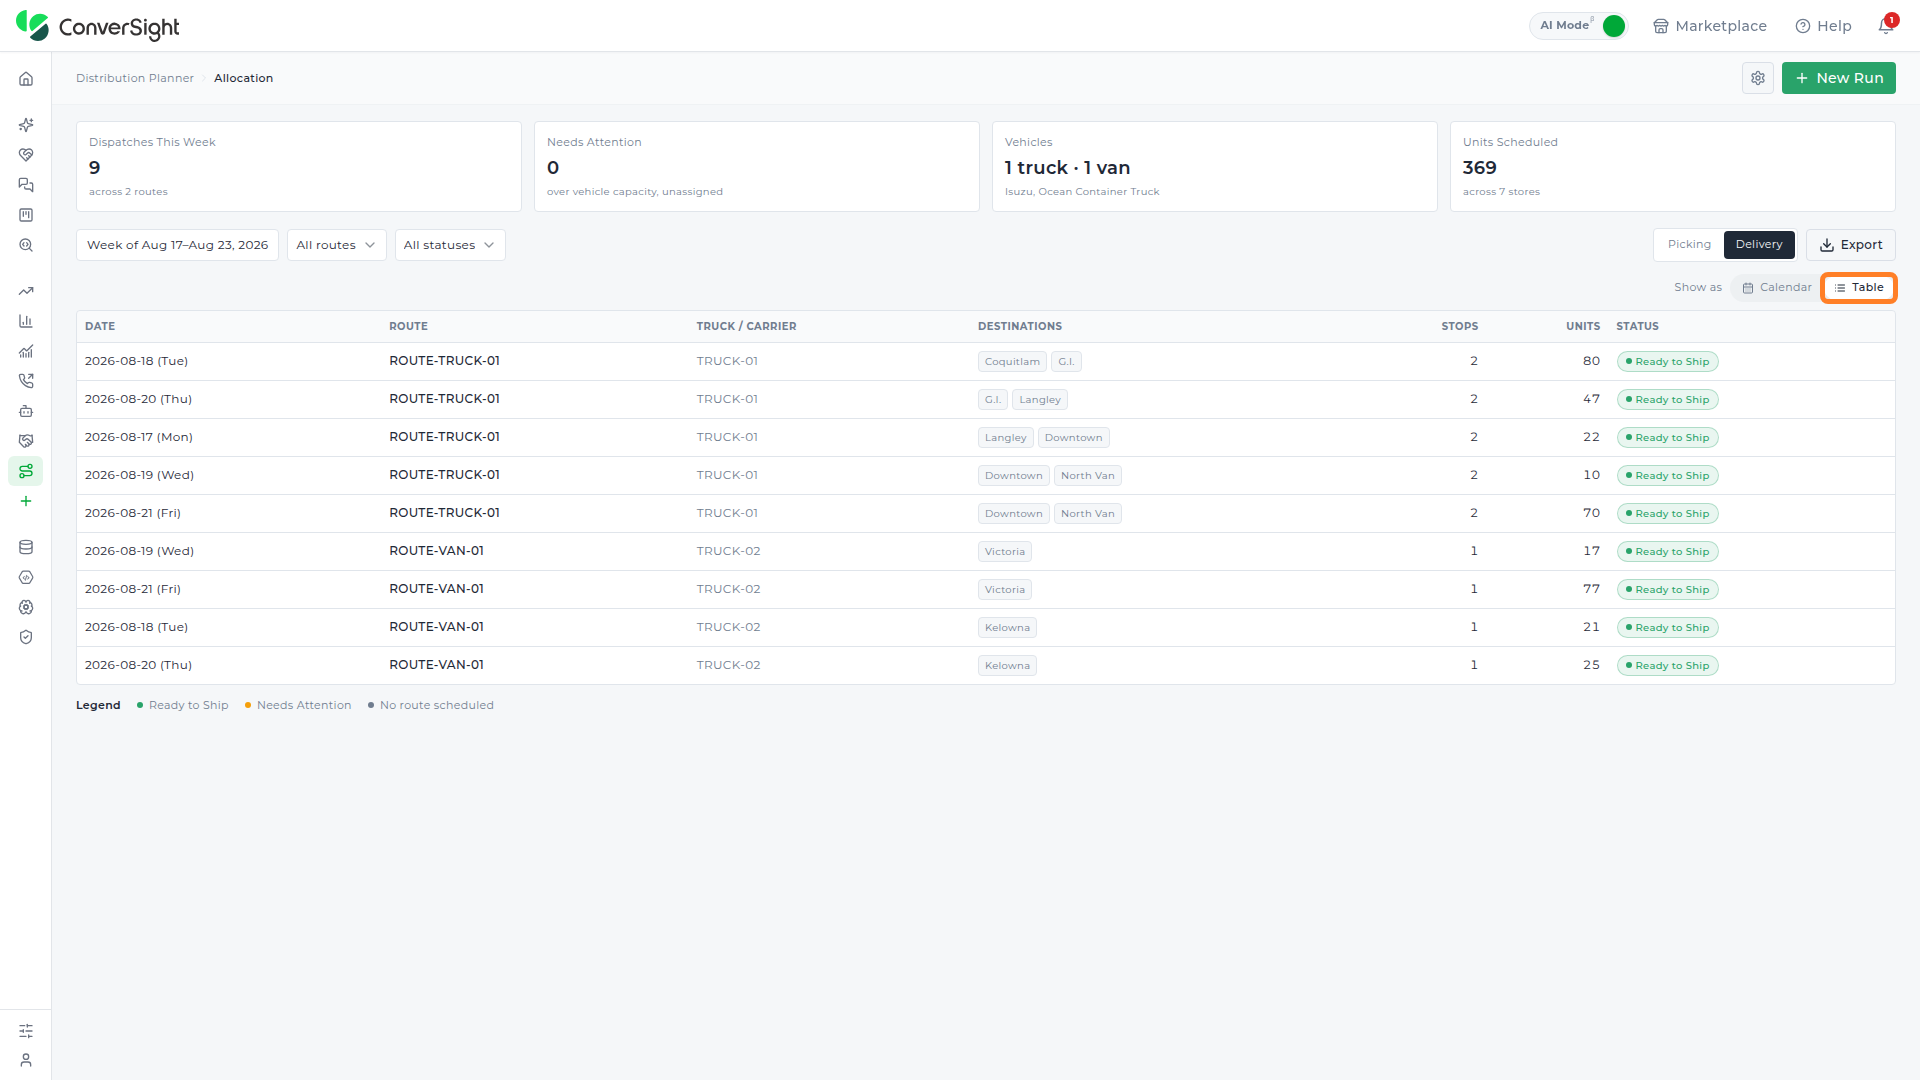The width and height of the screenshot is (1920, 1080).
Task: Toggle the AI Mode switch
Action: (x=1613, y=26)
